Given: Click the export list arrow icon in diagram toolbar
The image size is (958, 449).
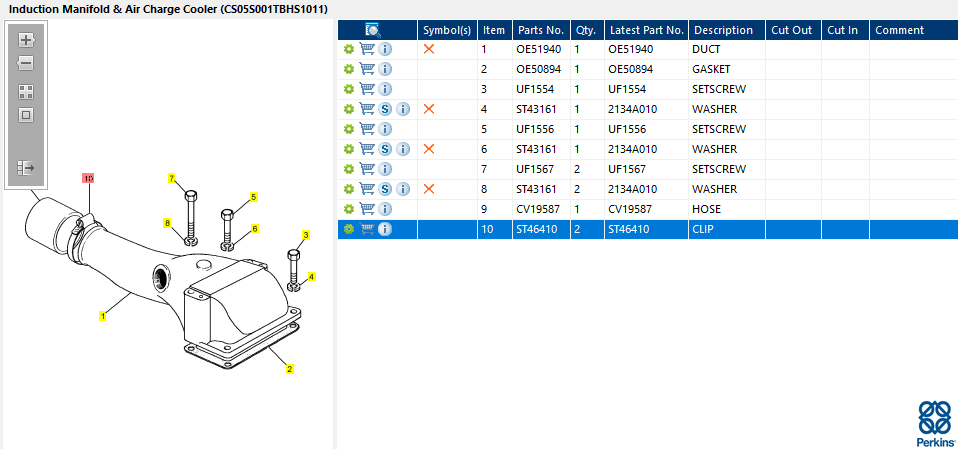Looking at the screenshot, I should point(26,167).
